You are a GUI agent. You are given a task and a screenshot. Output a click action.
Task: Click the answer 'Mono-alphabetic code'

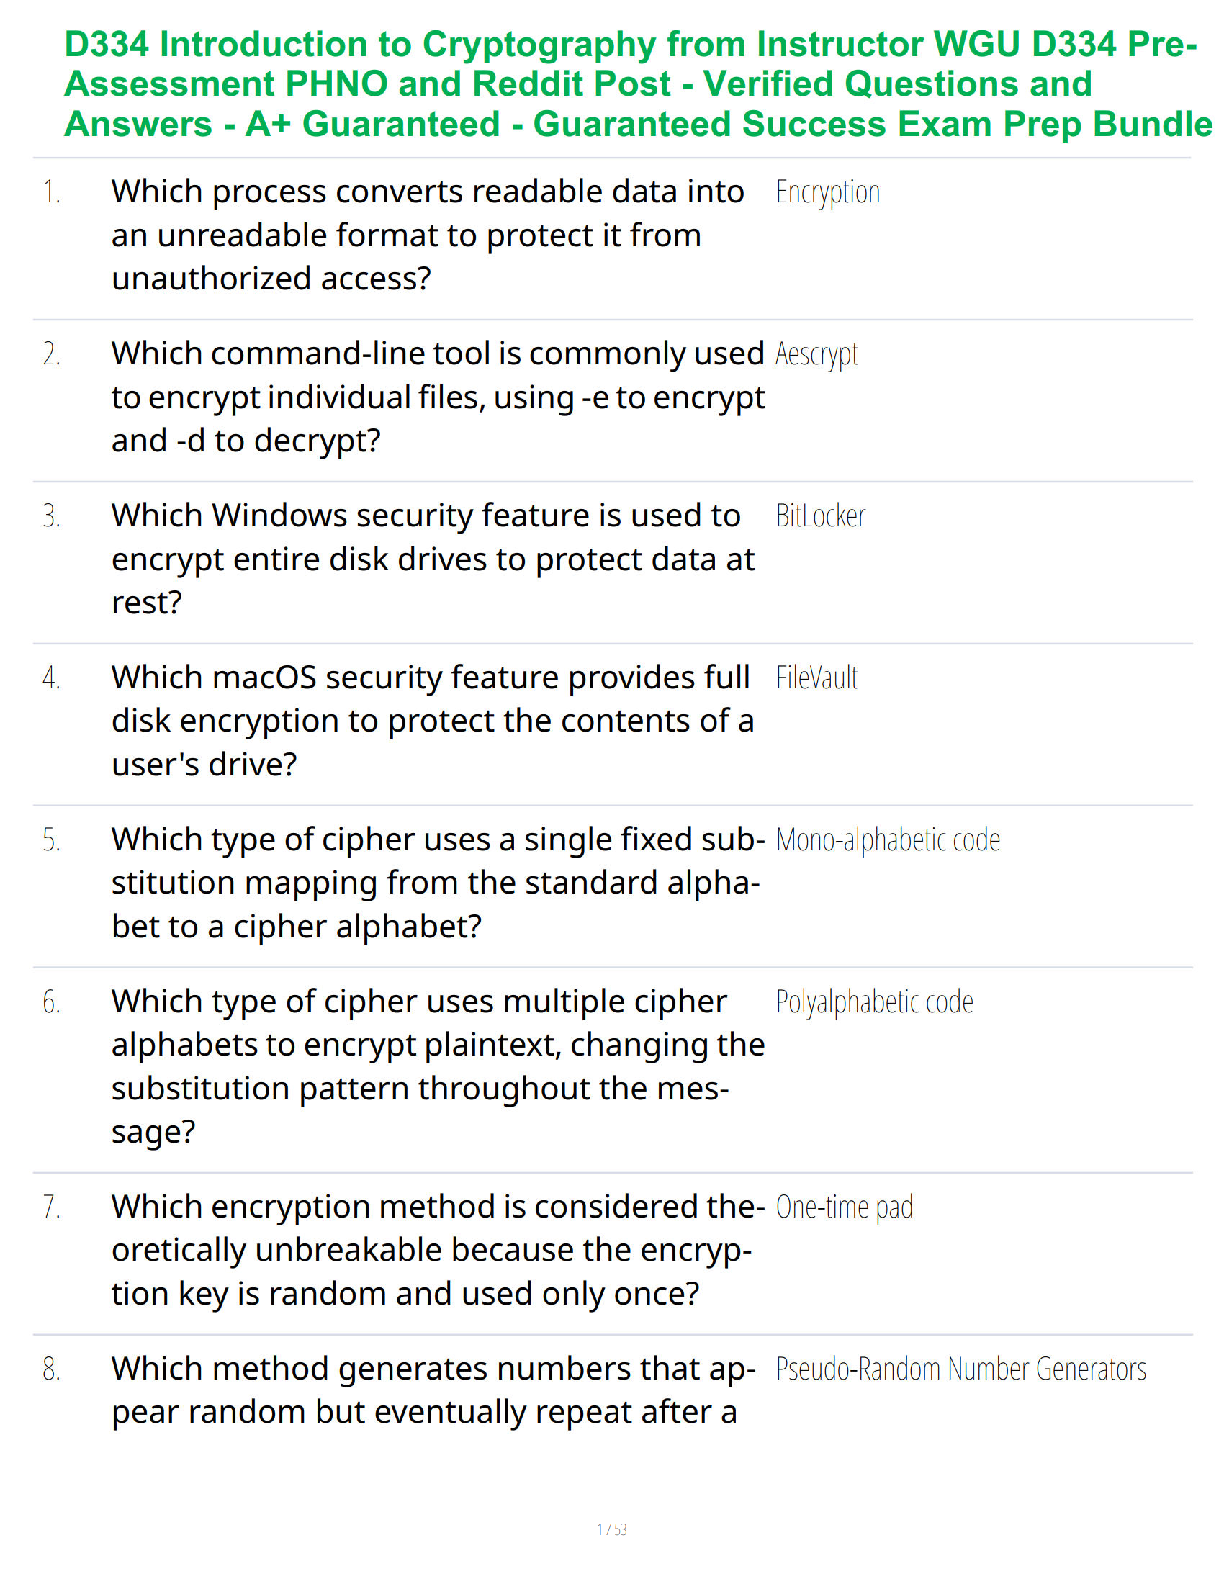point(887,840)
